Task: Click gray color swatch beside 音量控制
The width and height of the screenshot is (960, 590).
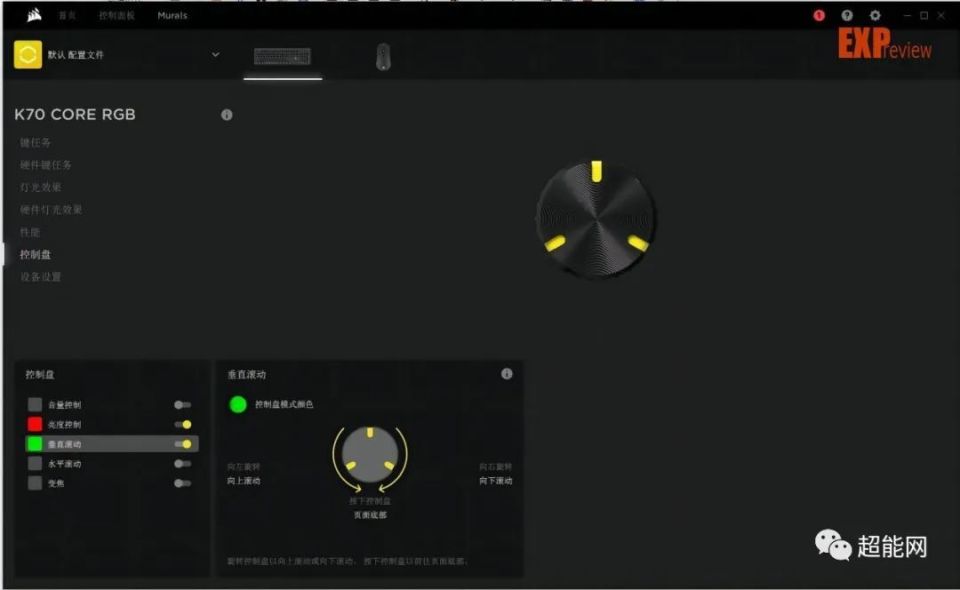Action: (35, 405)
